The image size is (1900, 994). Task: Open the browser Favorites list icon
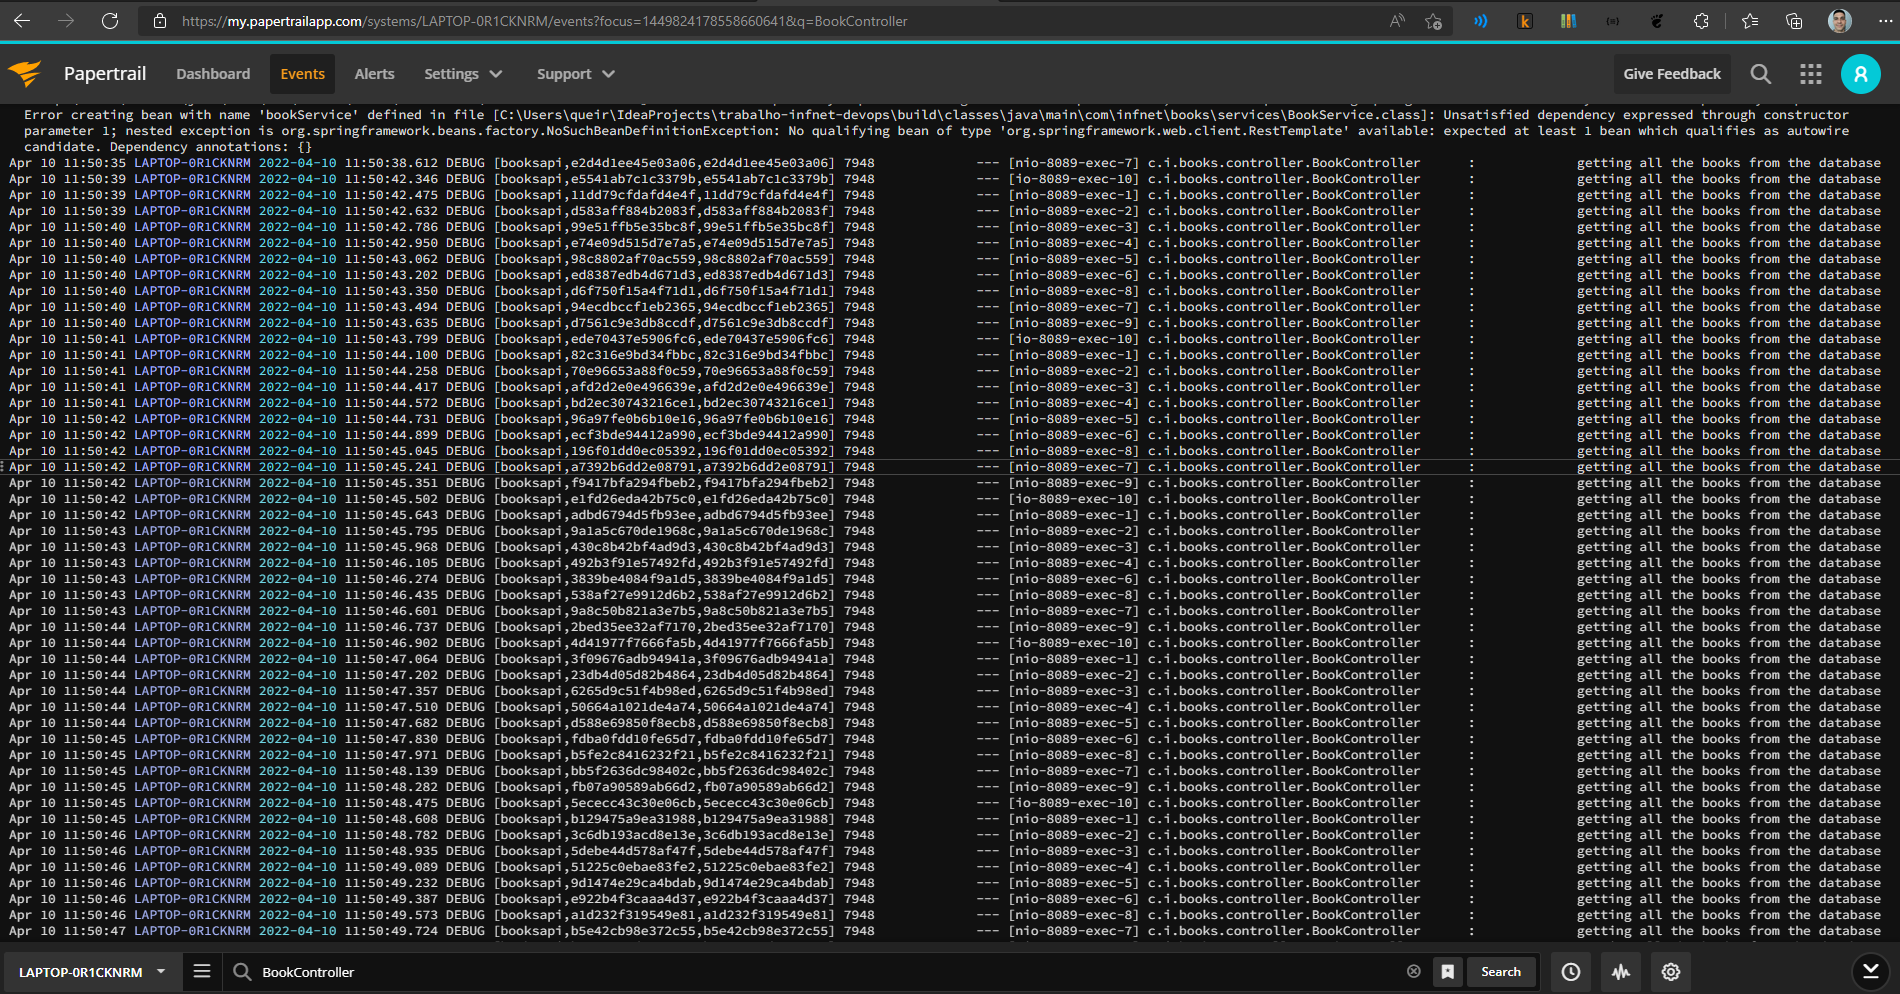coord(1750,21)
